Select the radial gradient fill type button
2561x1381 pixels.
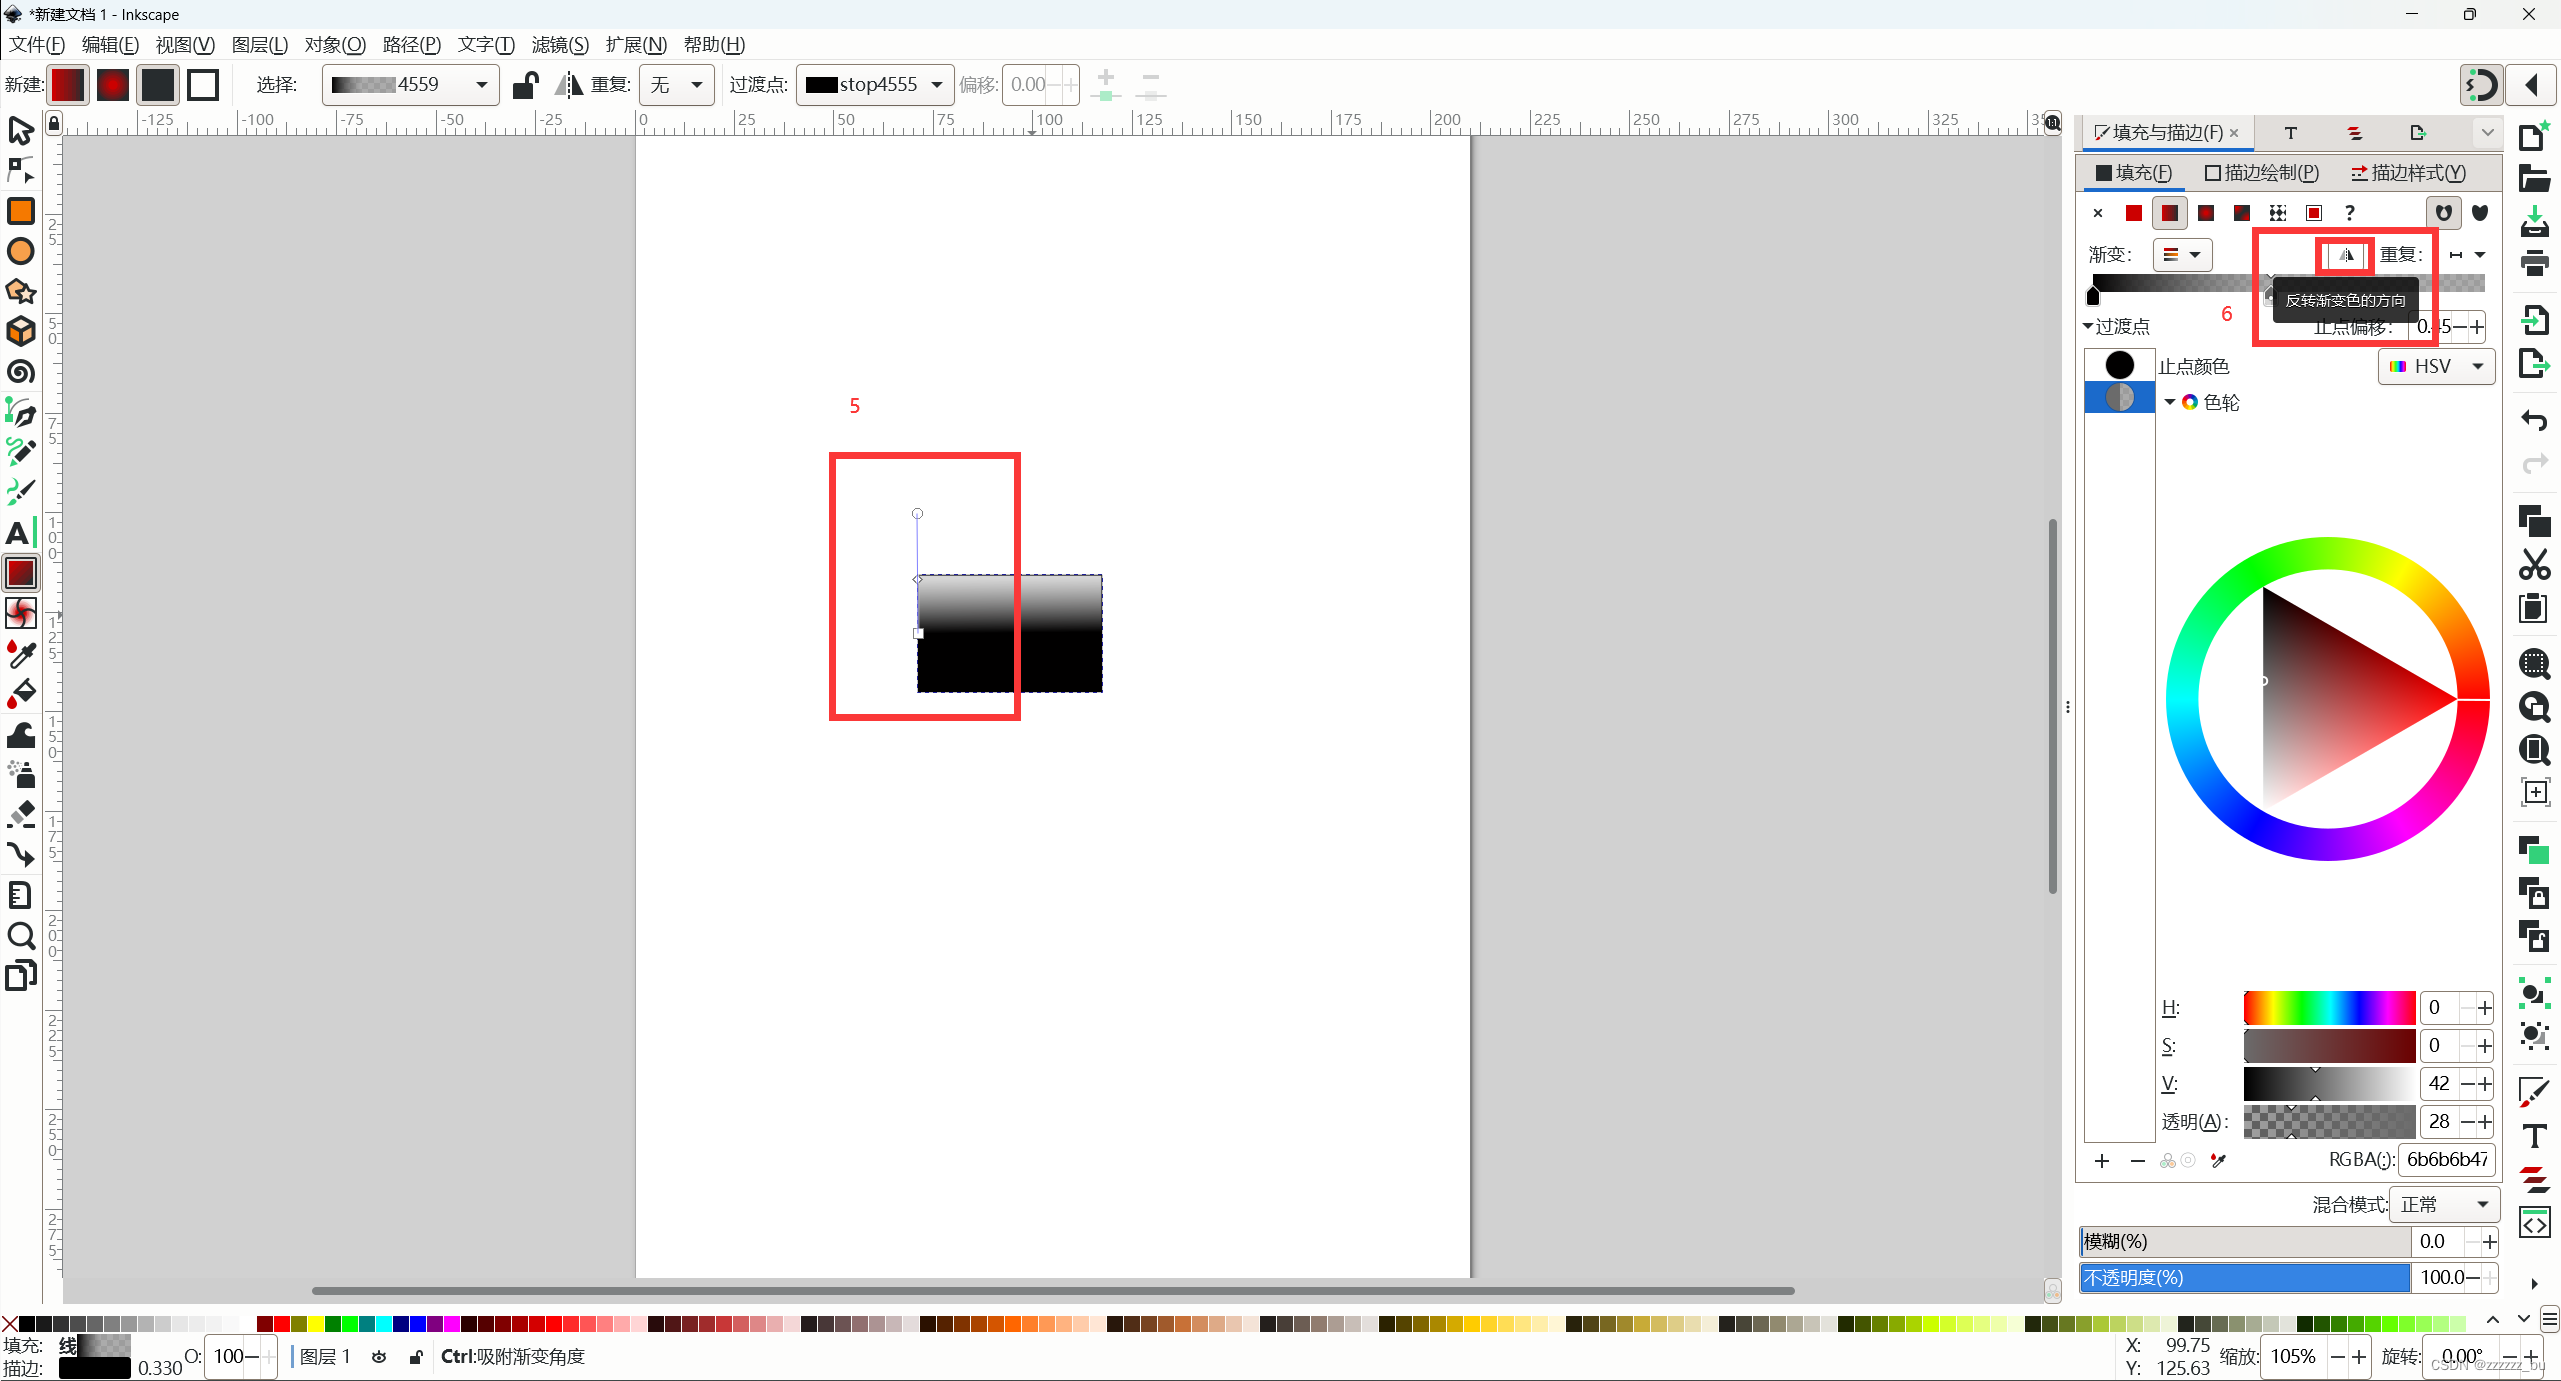point(2205,213)
